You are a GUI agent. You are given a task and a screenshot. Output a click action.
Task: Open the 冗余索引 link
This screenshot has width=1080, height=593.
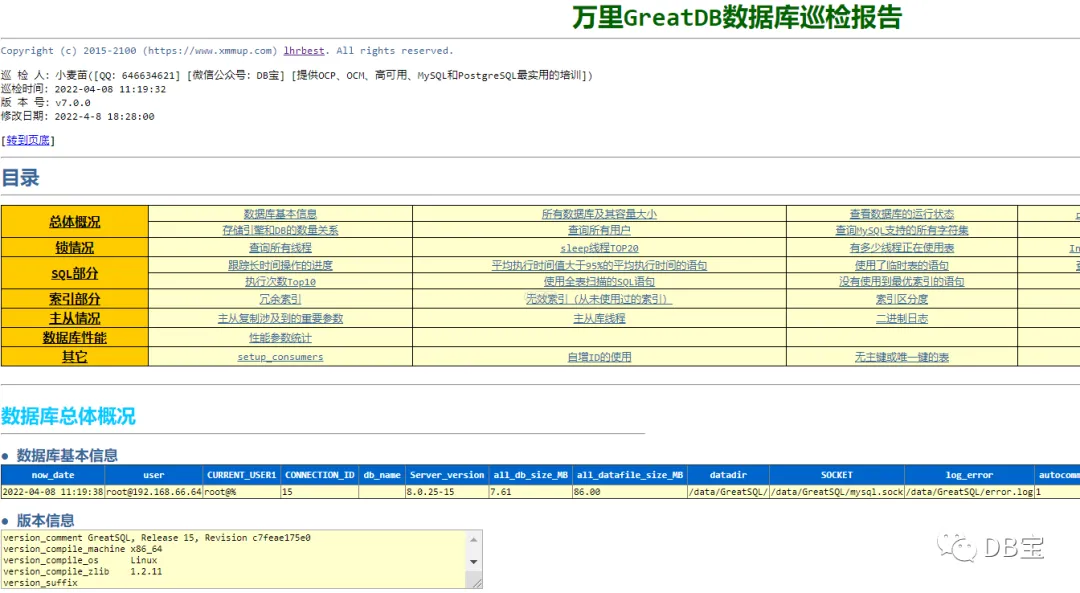280,299
